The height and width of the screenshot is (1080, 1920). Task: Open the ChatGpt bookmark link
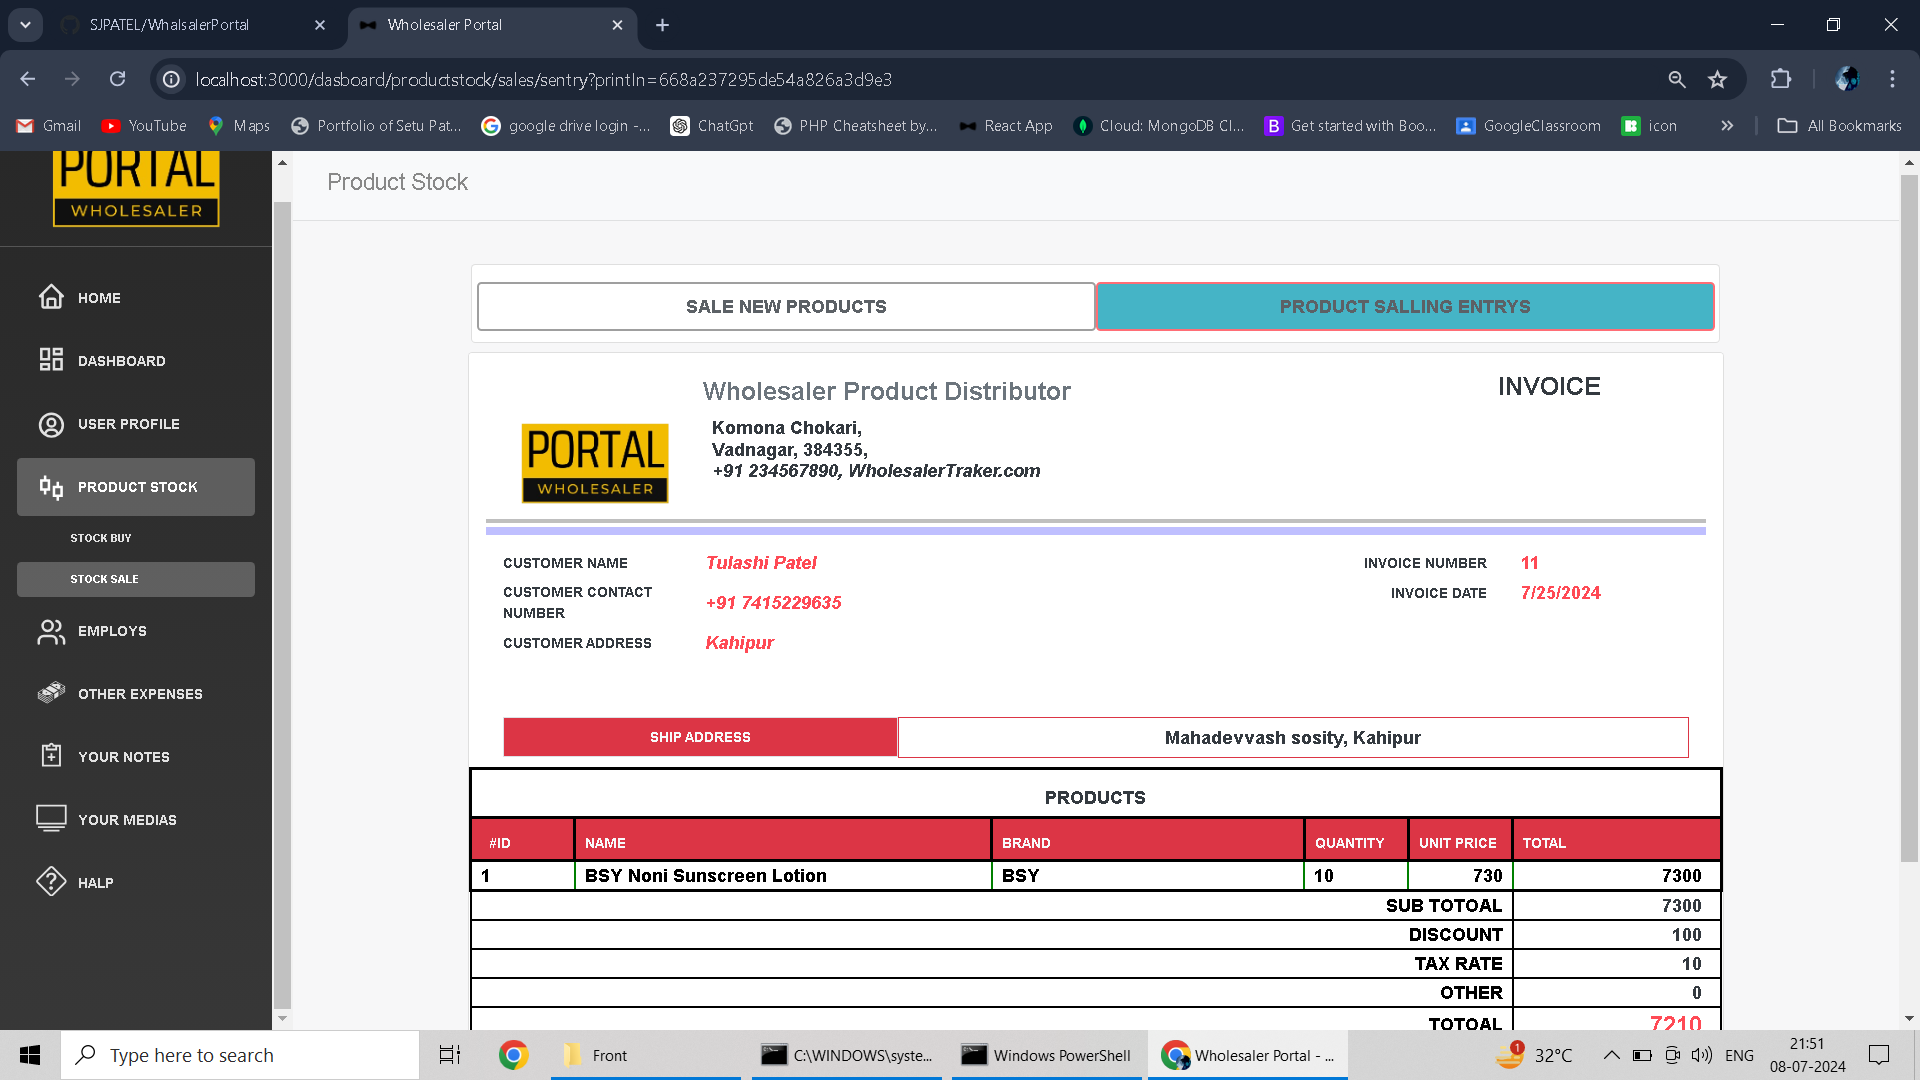pos(712,126)
